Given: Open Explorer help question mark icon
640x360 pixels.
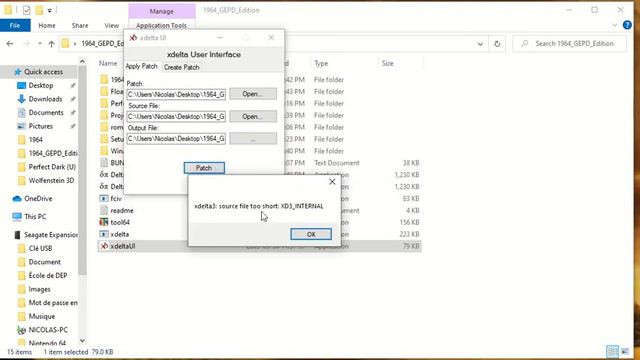Looking at the screenshot, I should 627,25.
